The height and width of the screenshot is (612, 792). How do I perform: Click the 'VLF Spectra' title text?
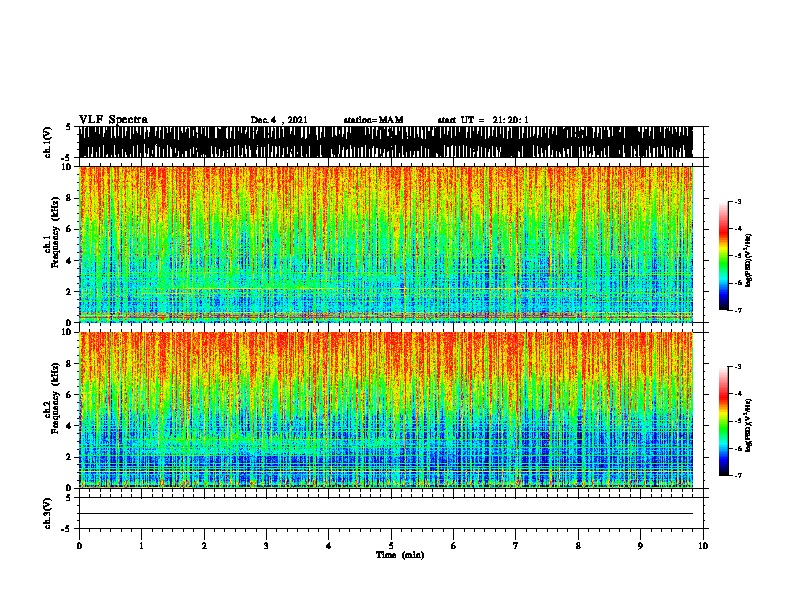pos(113,120)
